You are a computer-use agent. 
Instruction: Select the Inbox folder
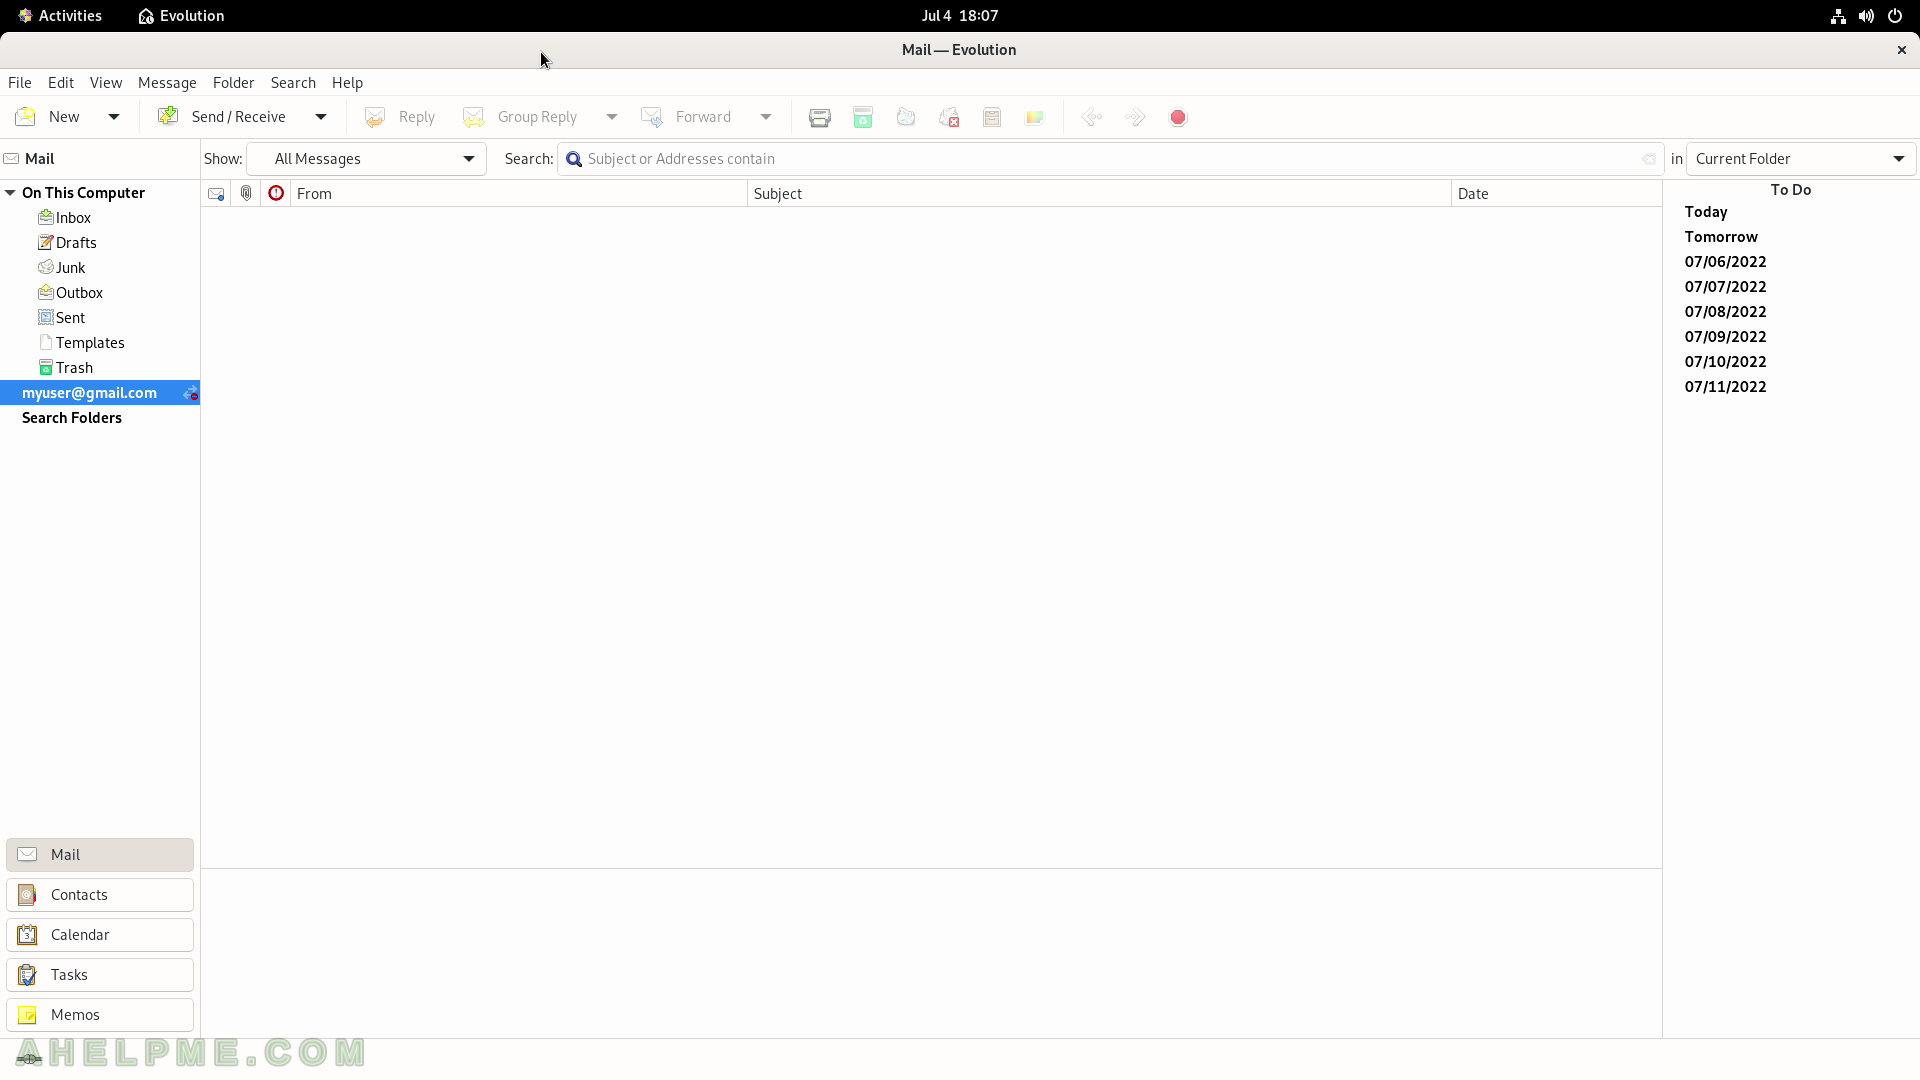[x=73, y=218]
